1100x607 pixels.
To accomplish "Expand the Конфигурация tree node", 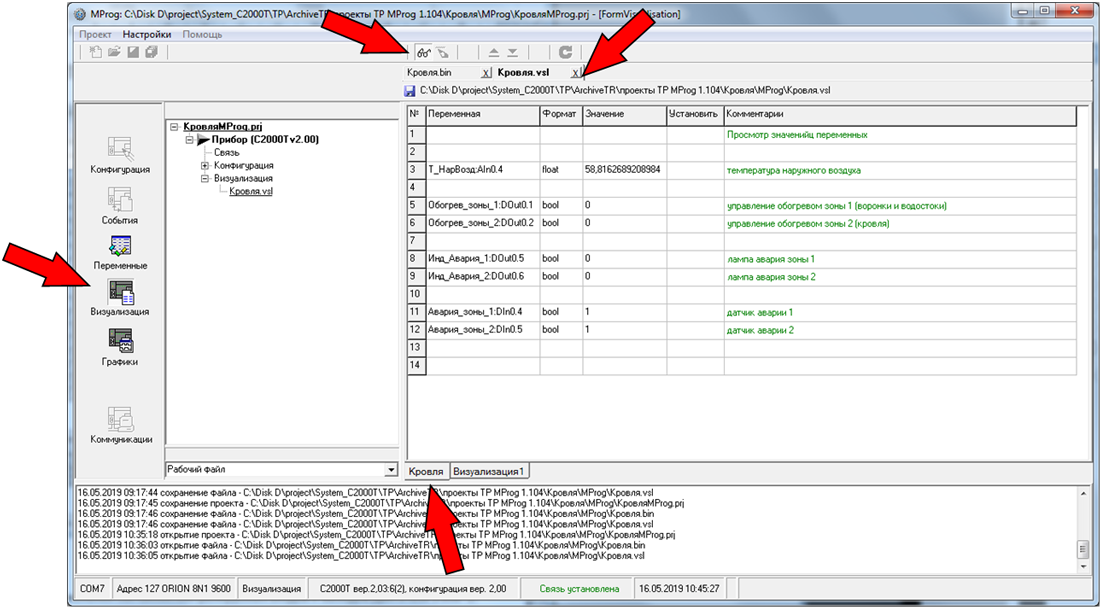I will (205, 166).
